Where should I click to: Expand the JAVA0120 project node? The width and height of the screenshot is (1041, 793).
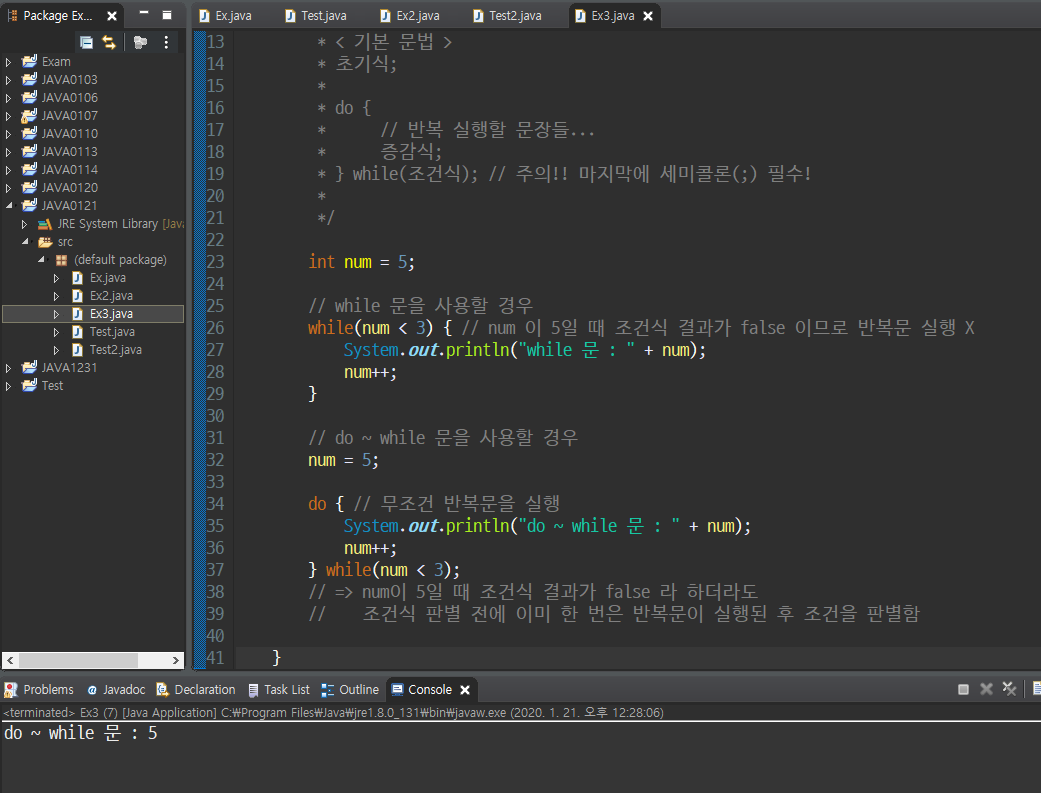click(9, 188)
